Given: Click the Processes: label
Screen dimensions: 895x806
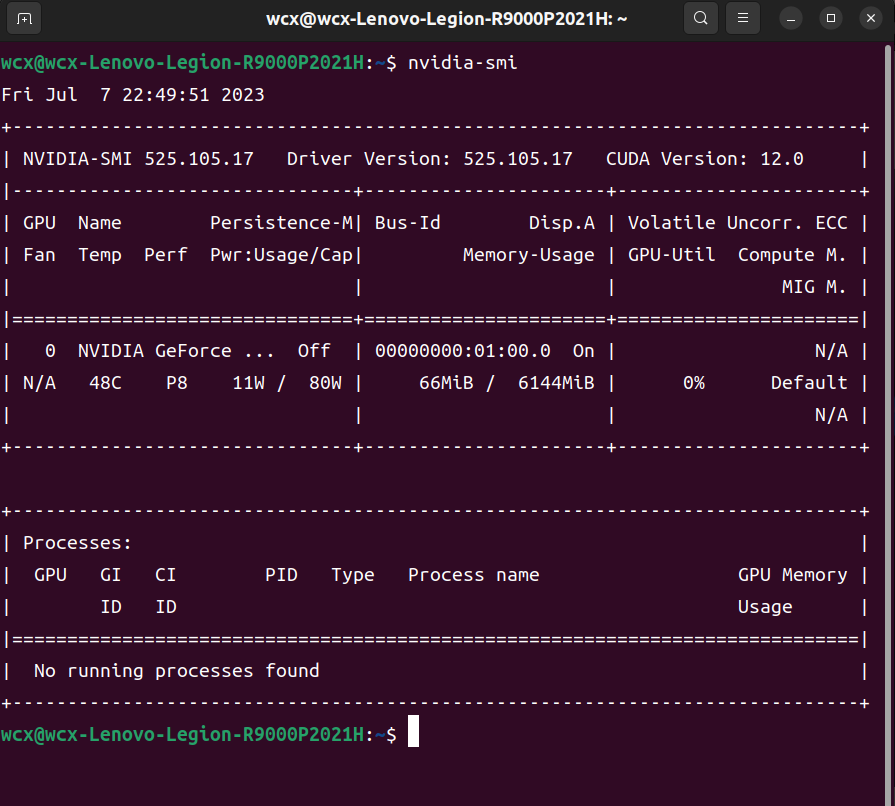Looking at the screenshot, I should (77, 543).
